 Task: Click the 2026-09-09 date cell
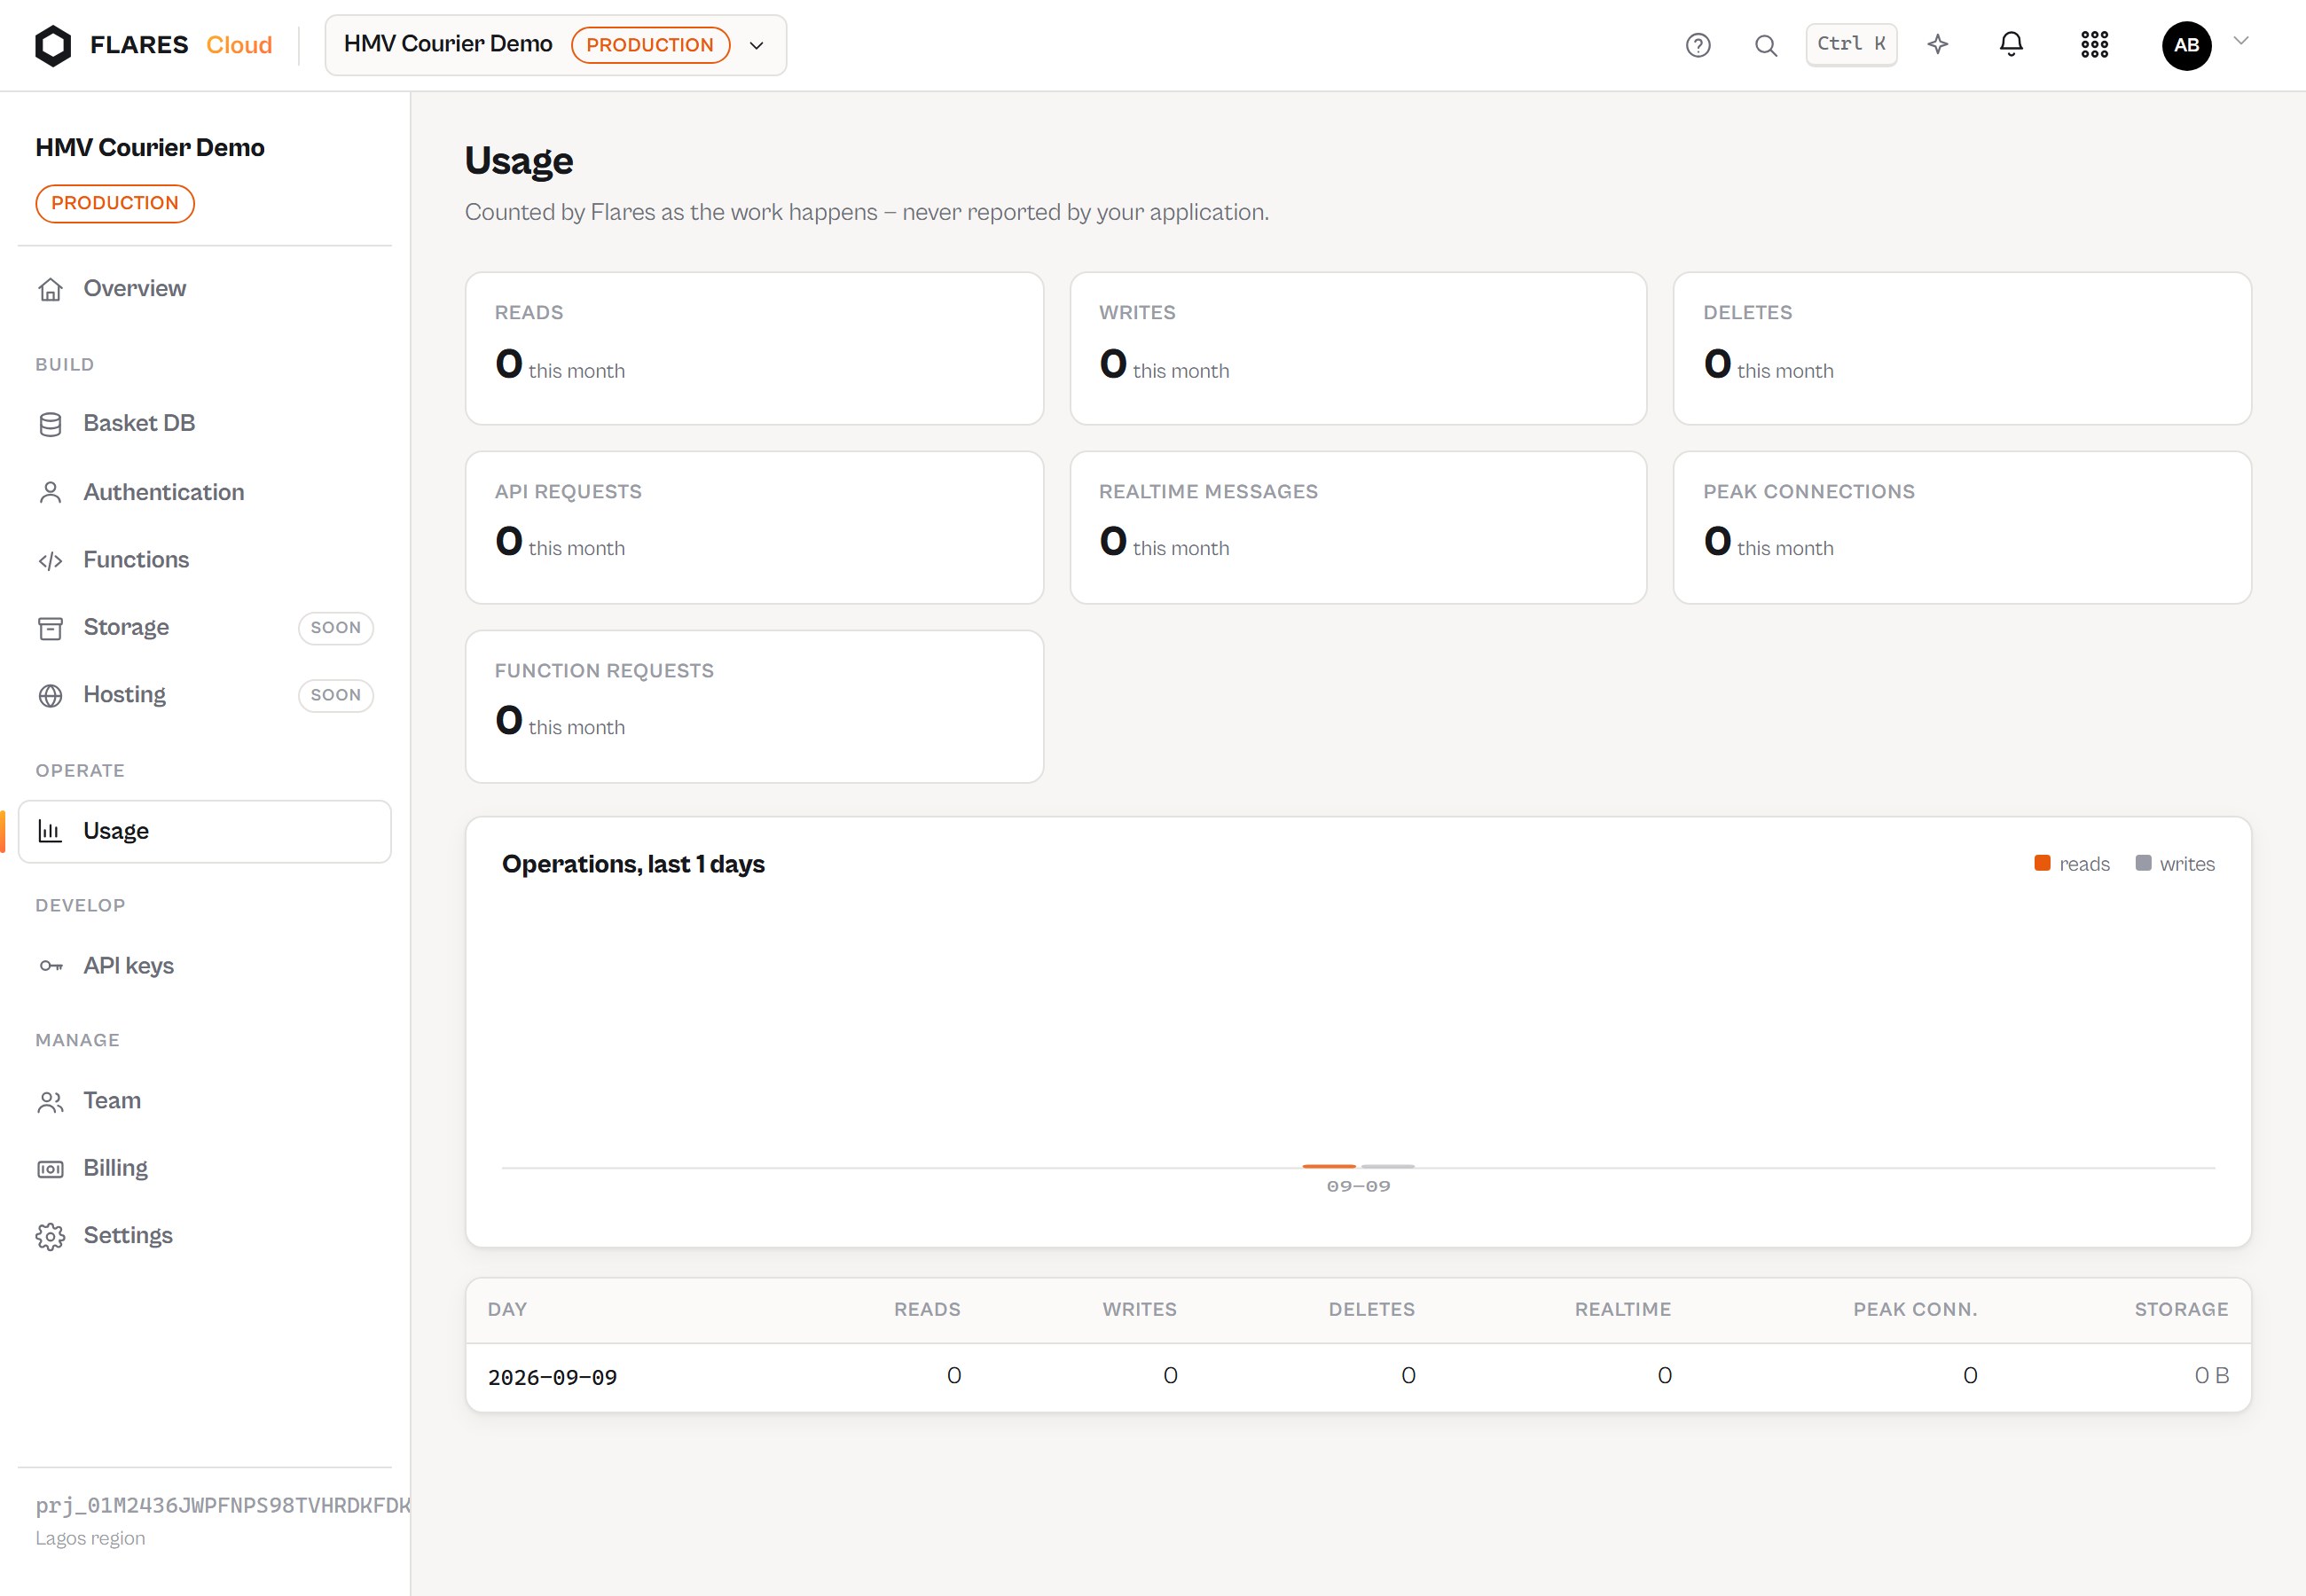(x=552, y=1377)
